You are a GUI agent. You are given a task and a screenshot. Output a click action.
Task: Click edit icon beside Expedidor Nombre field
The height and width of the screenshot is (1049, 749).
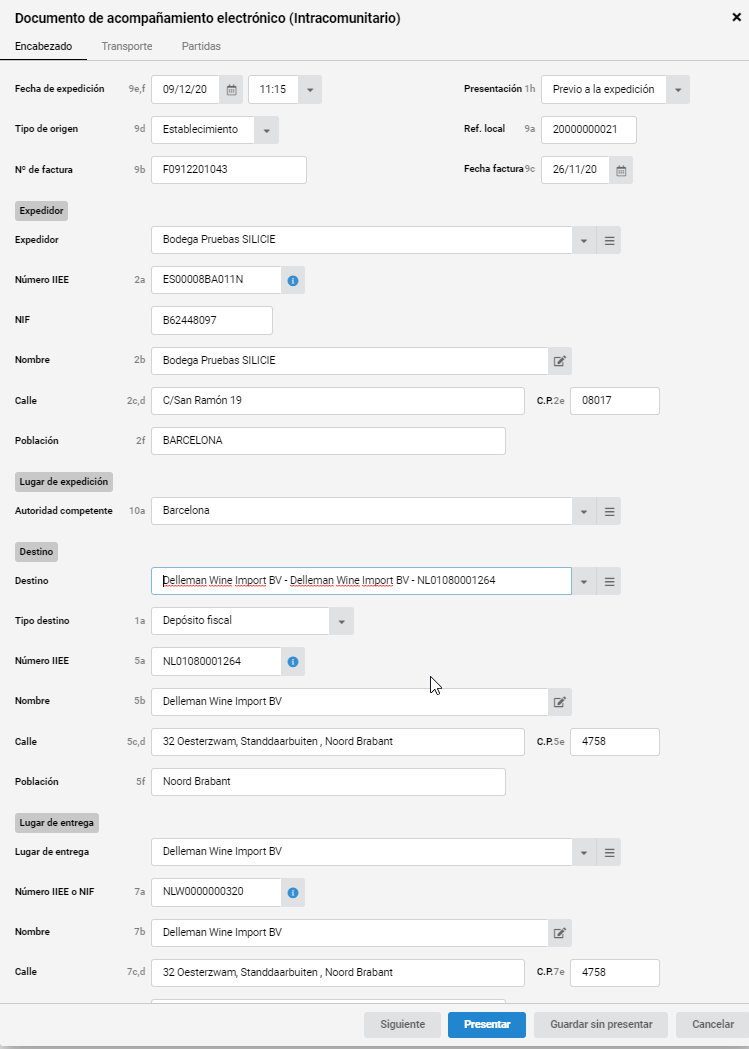point(560,361)
